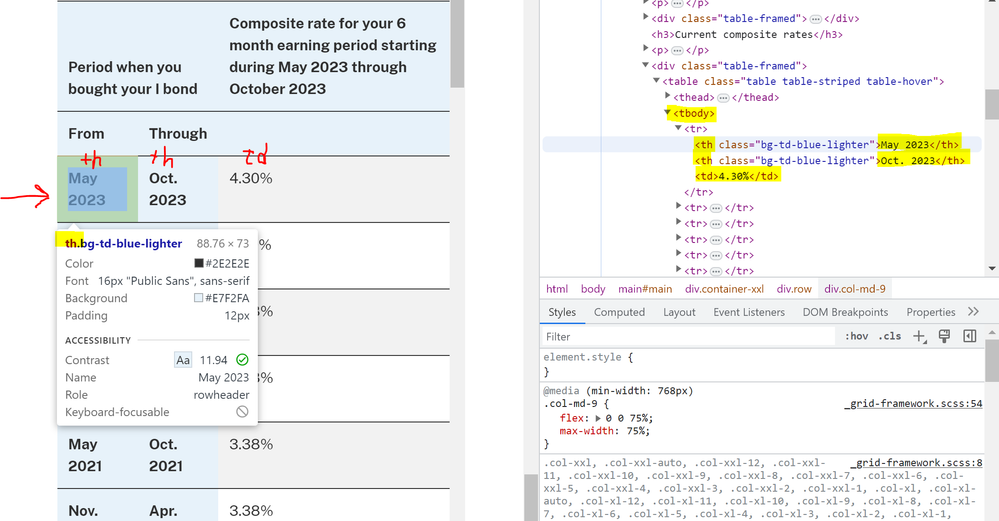
Task: Select the th Oct. 2023 line in DOM tree
Action: 830,161
